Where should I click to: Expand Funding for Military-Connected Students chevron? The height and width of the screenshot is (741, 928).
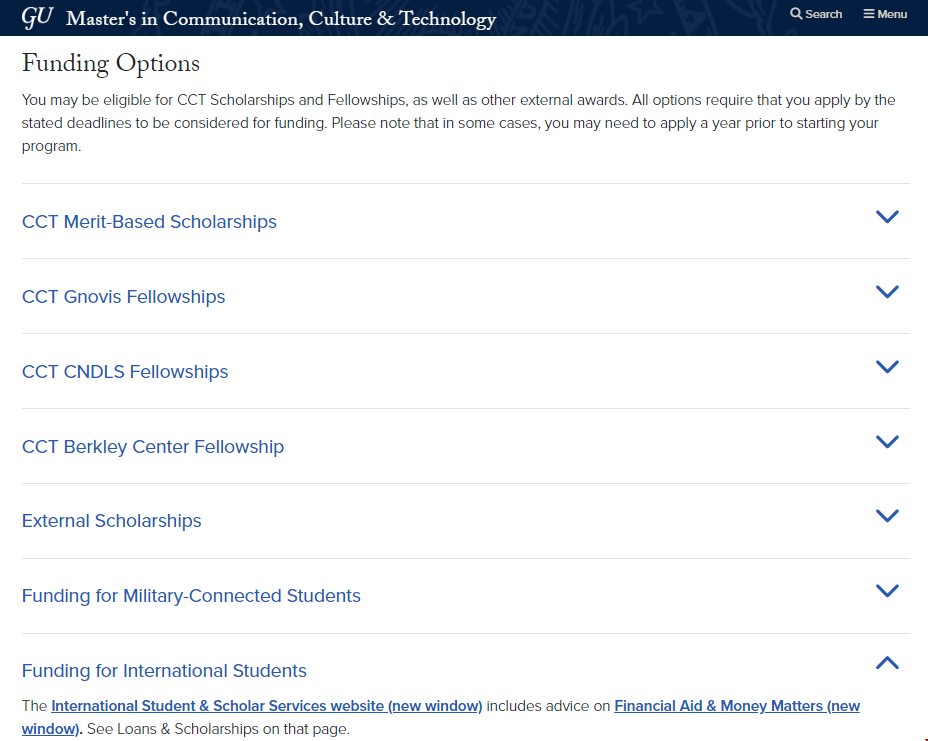point(886,591)
